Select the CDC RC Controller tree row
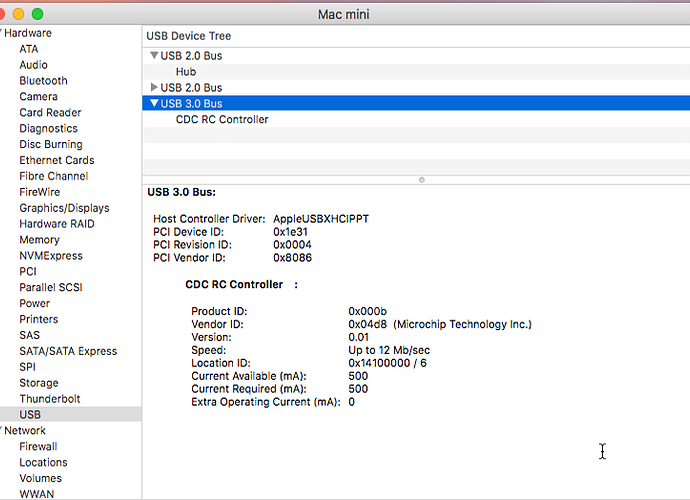The image size is (690, 500). point(416,119)
